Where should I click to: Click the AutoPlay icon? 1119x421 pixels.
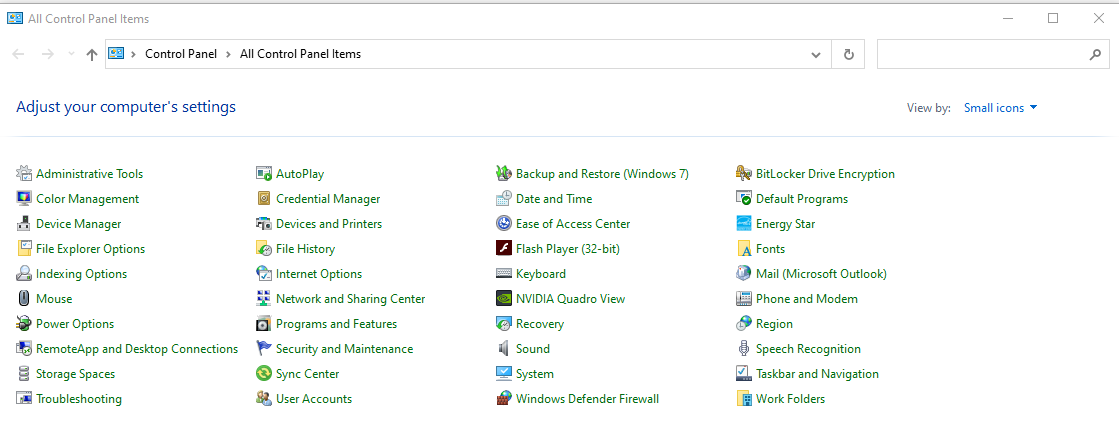pyautogui.click(x=264, y=173)
